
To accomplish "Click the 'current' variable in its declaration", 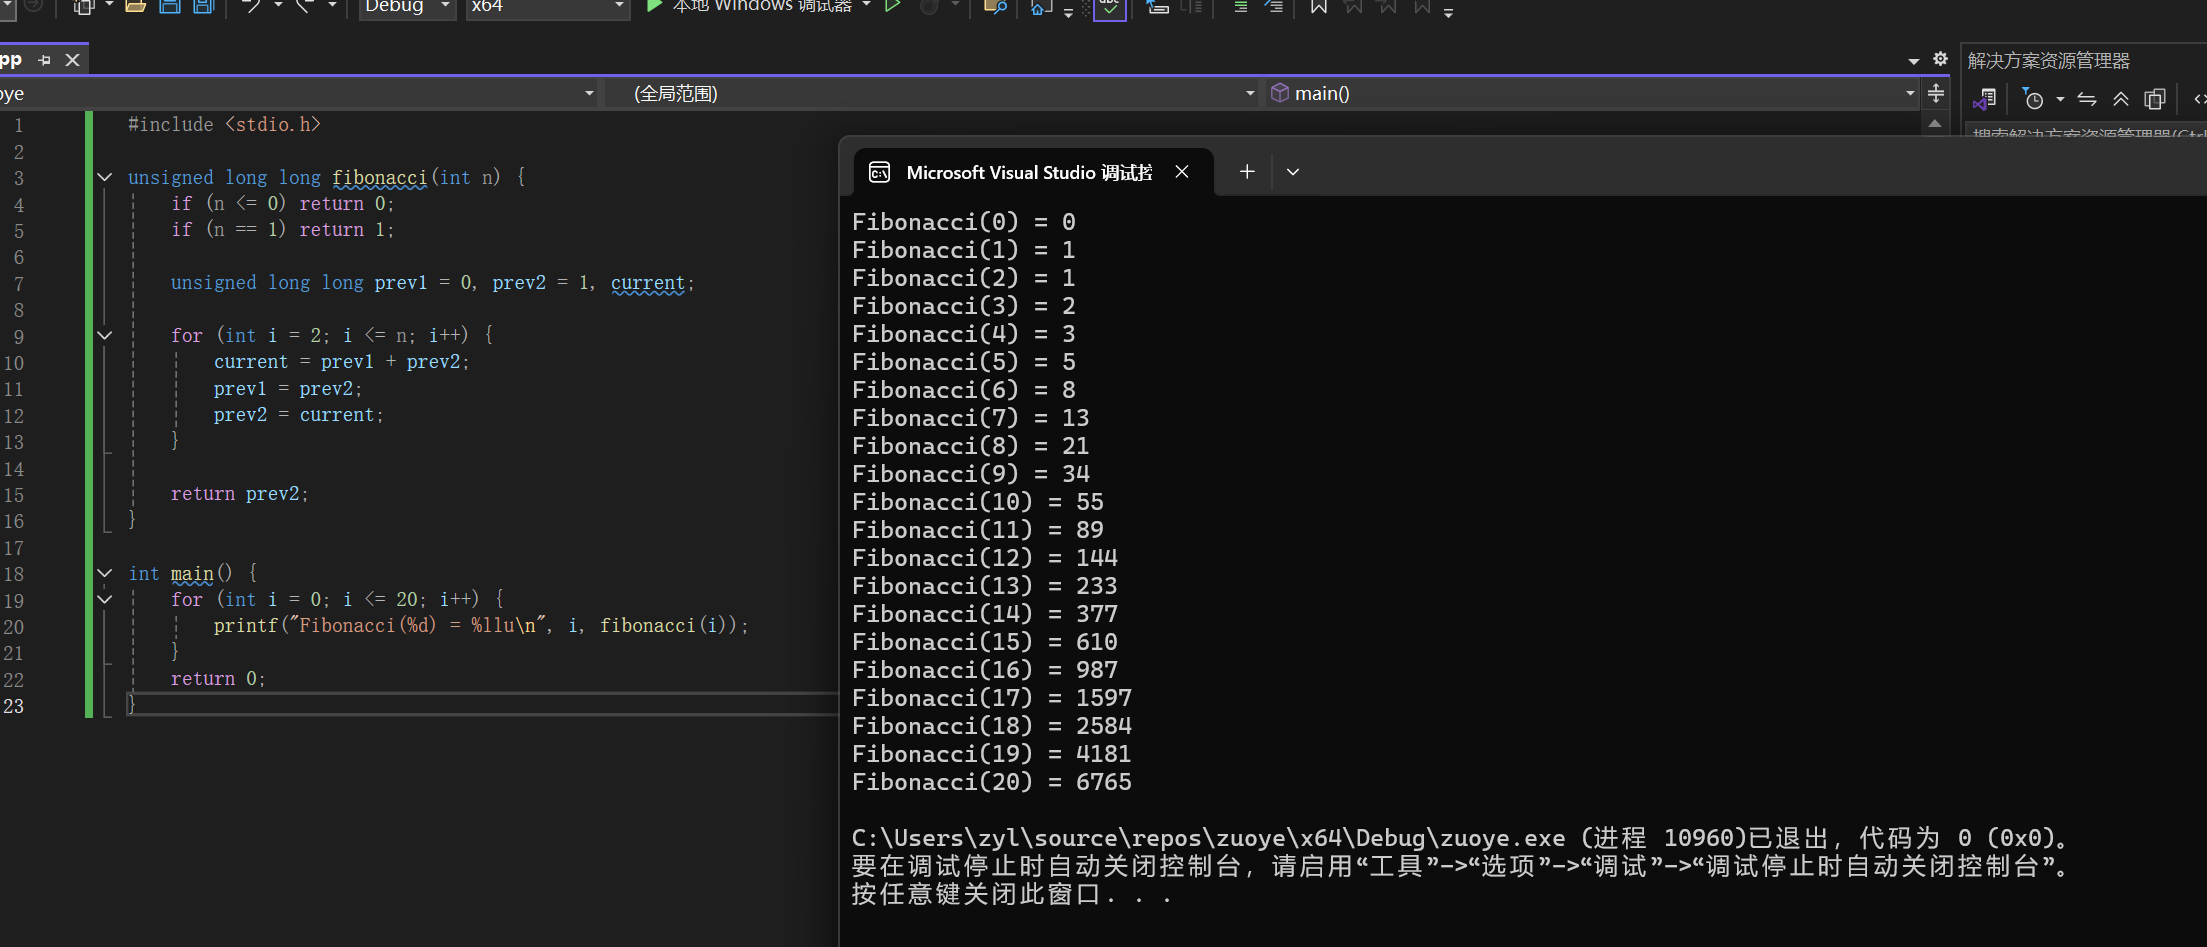I will [x=648, y=283].
